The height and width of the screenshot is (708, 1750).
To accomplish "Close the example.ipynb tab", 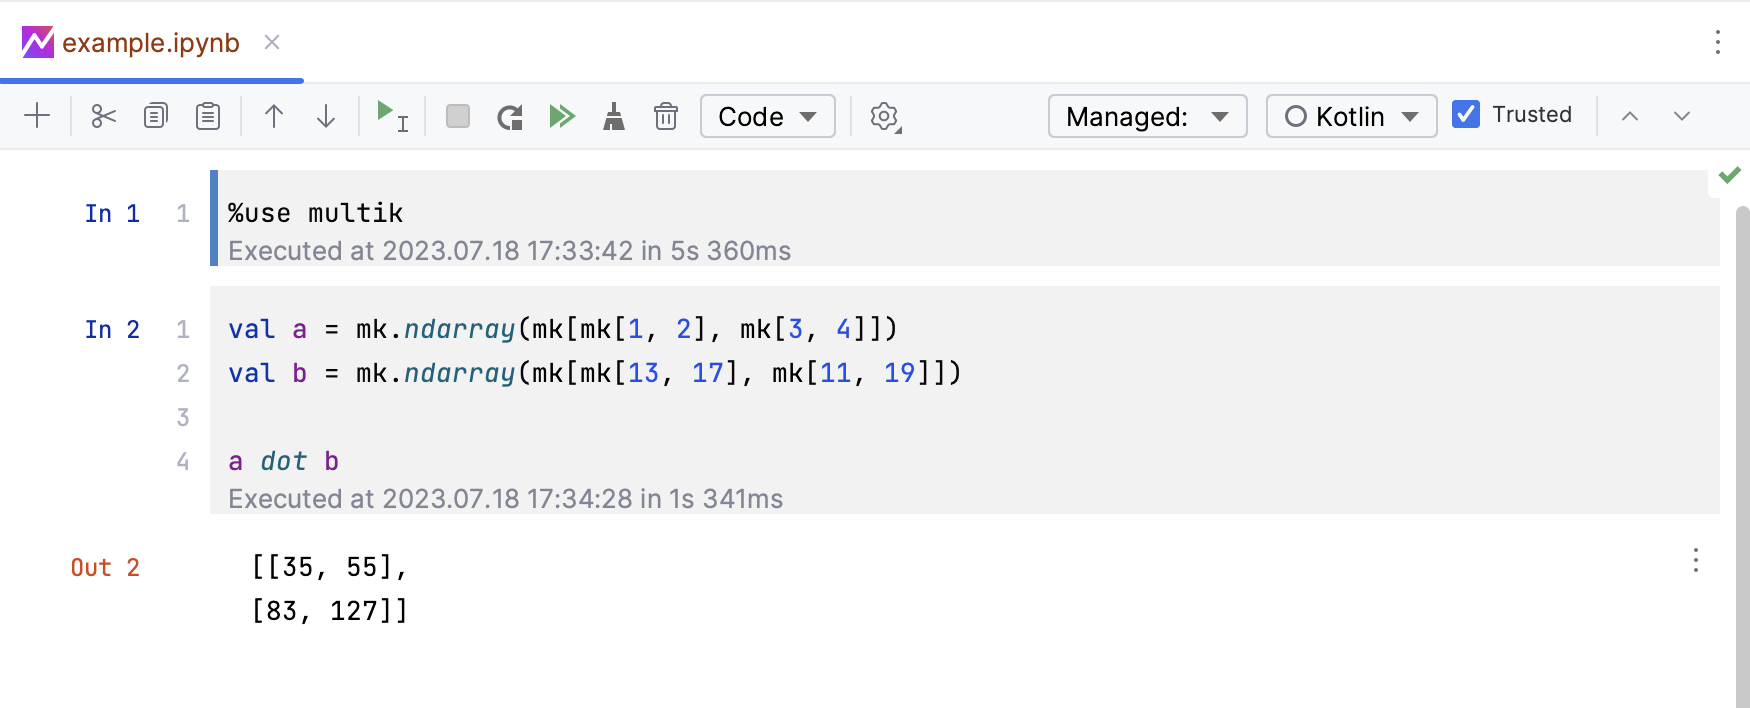I will point(272,42).
